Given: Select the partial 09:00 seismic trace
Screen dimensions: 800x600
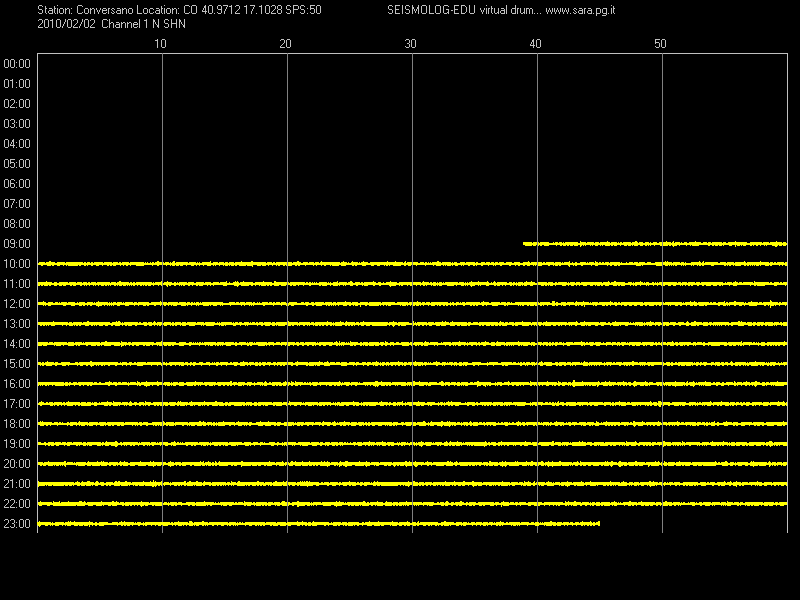Looking at the screenshot, I should click(x=655, y=244).
